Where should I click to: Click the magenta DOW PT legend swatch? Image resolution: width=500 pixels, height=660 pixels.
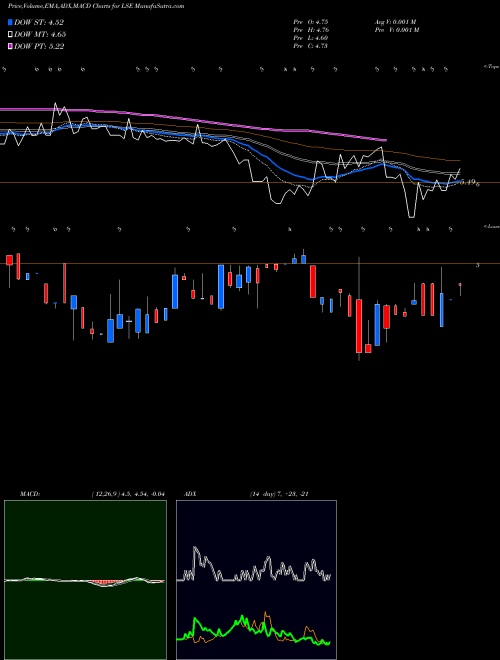[x=10, y=46]
